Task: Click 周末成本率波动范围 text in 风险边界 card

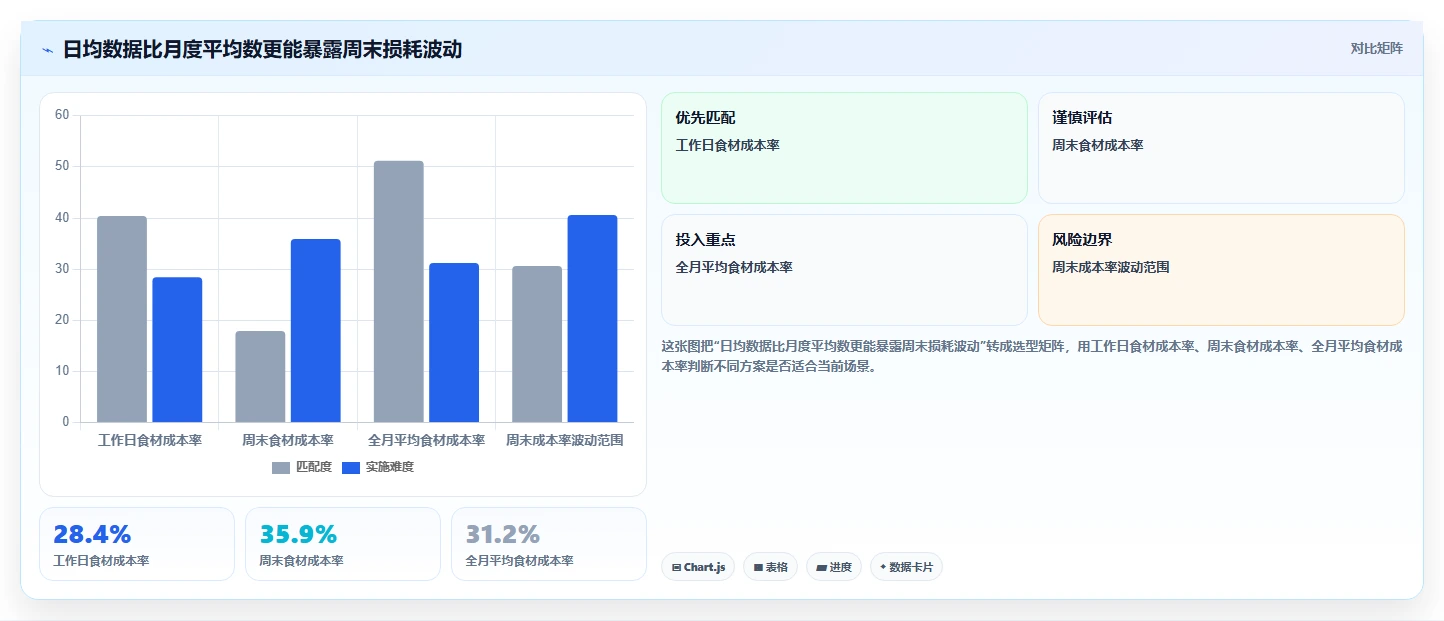Action: (1111, 267)
